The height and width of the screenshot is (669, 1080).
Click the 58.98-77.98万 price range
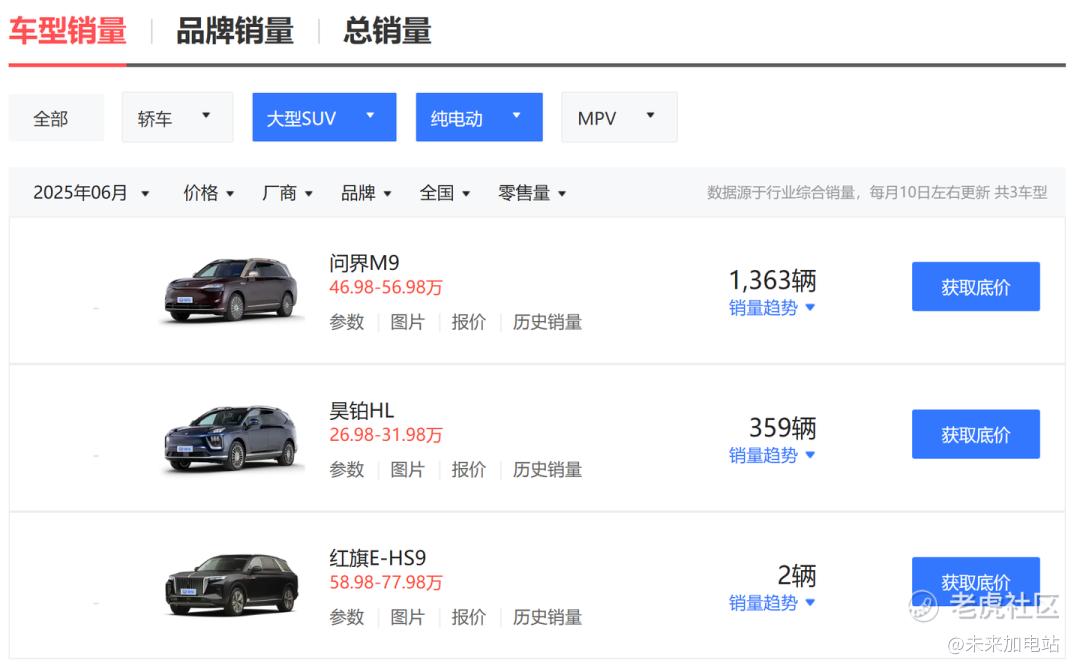[x=386, y=582]
